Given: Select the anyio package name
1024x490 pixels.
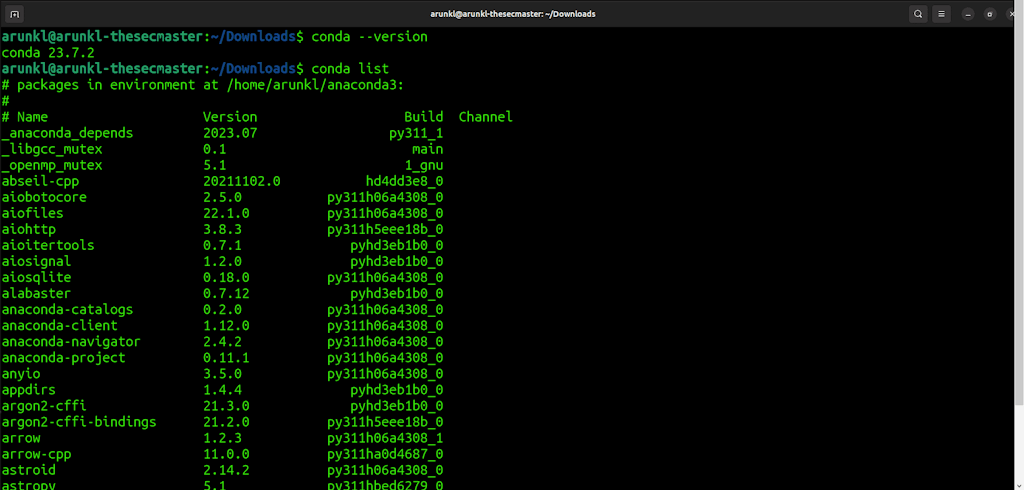Looking at the screenshot, I should click(x=21, y=374).
